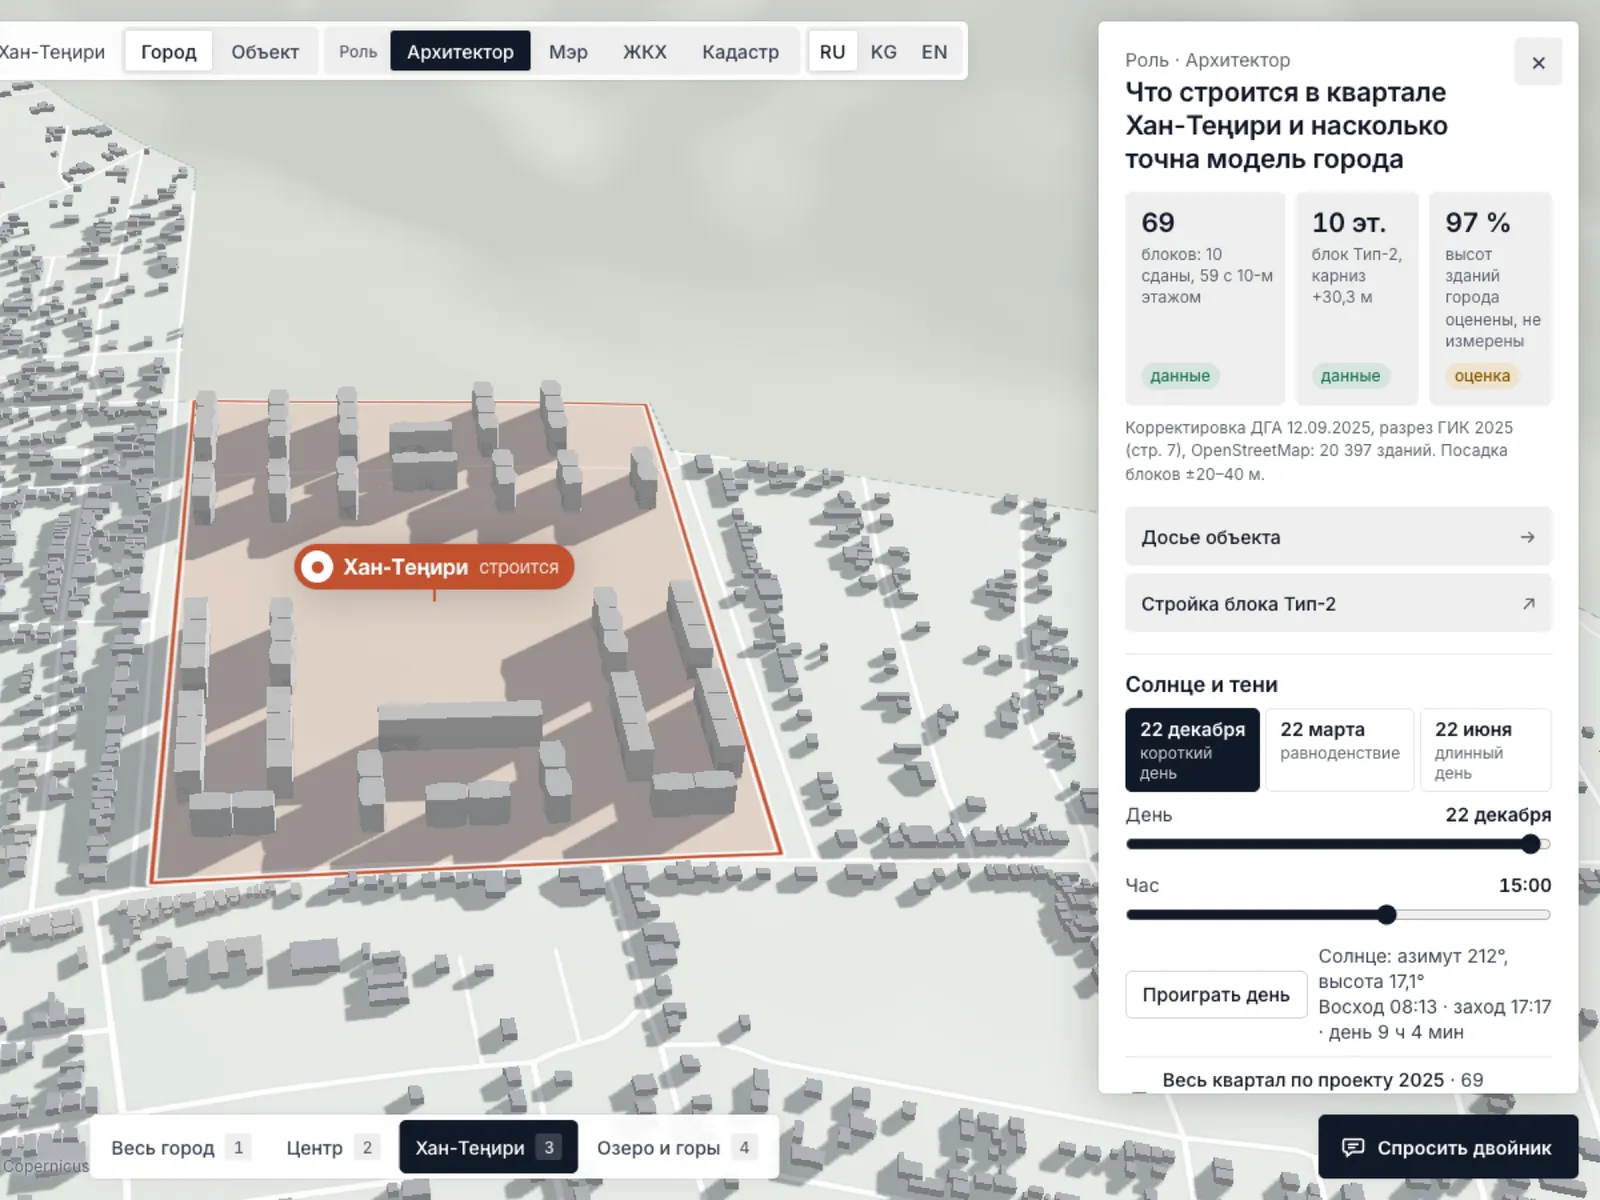1600x1200 pixels.
Task: Click the external-link arrow on Стройка блока Тип-2
Action: pos(1528,603)
